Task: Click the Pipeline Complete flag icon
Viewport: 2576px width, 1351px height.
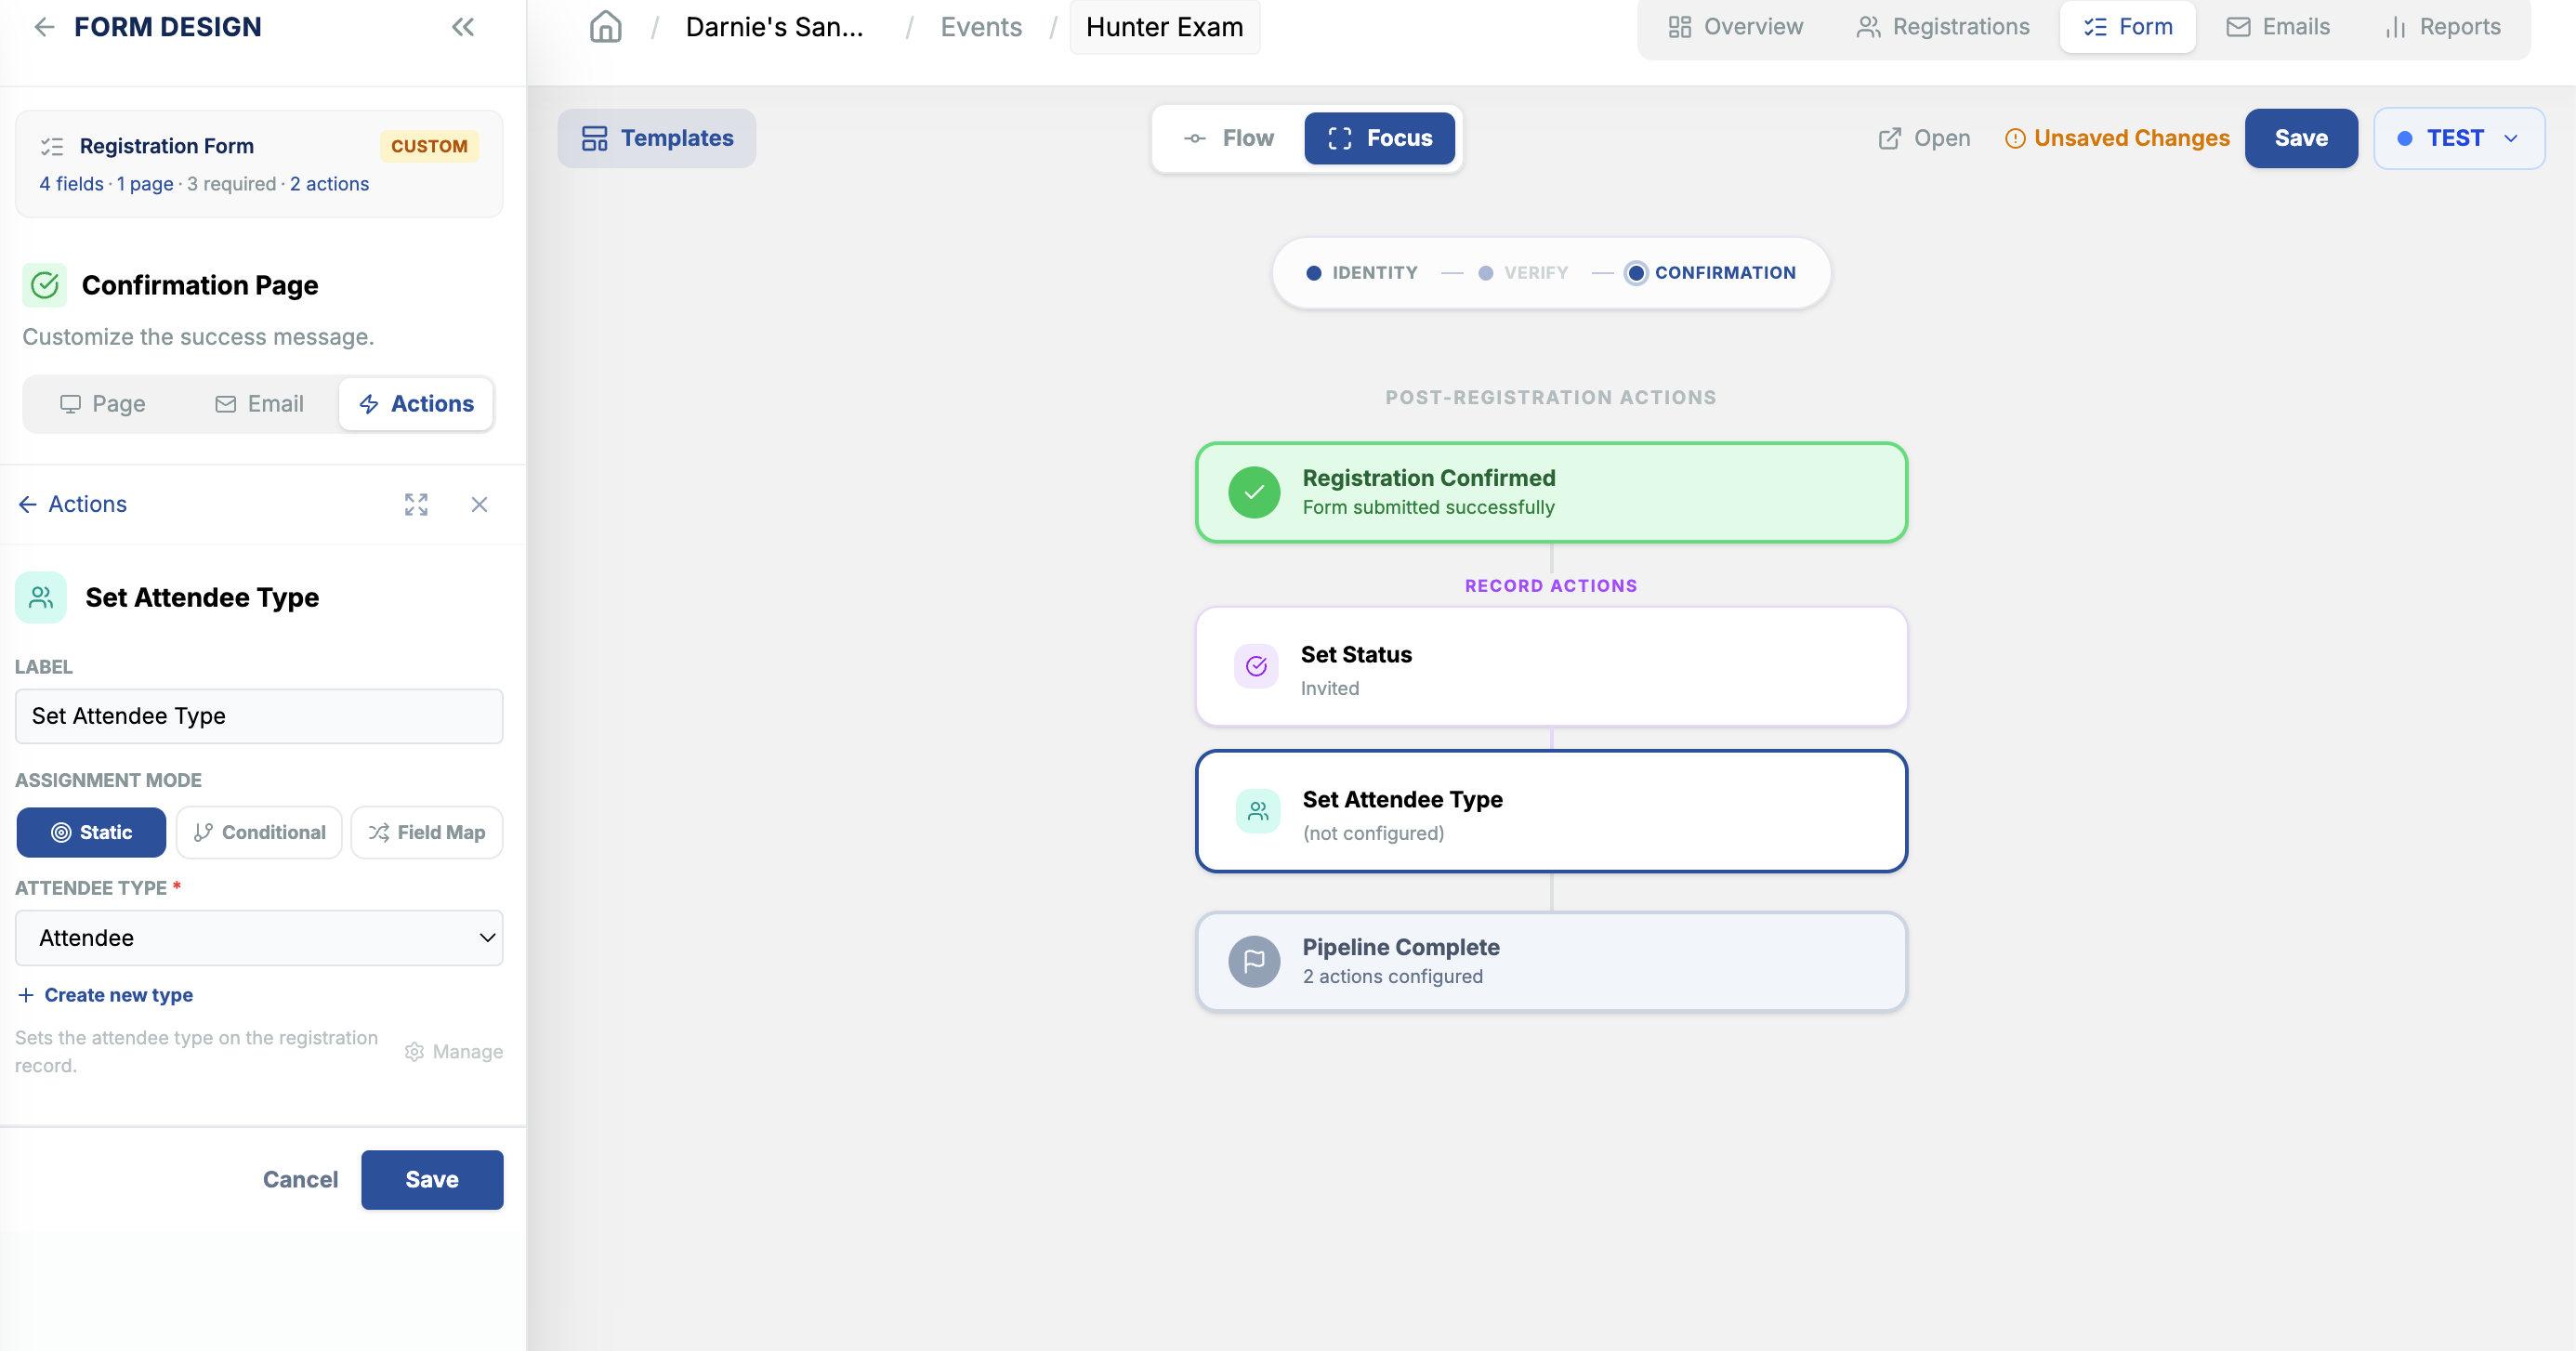Action: point(1254,961)
